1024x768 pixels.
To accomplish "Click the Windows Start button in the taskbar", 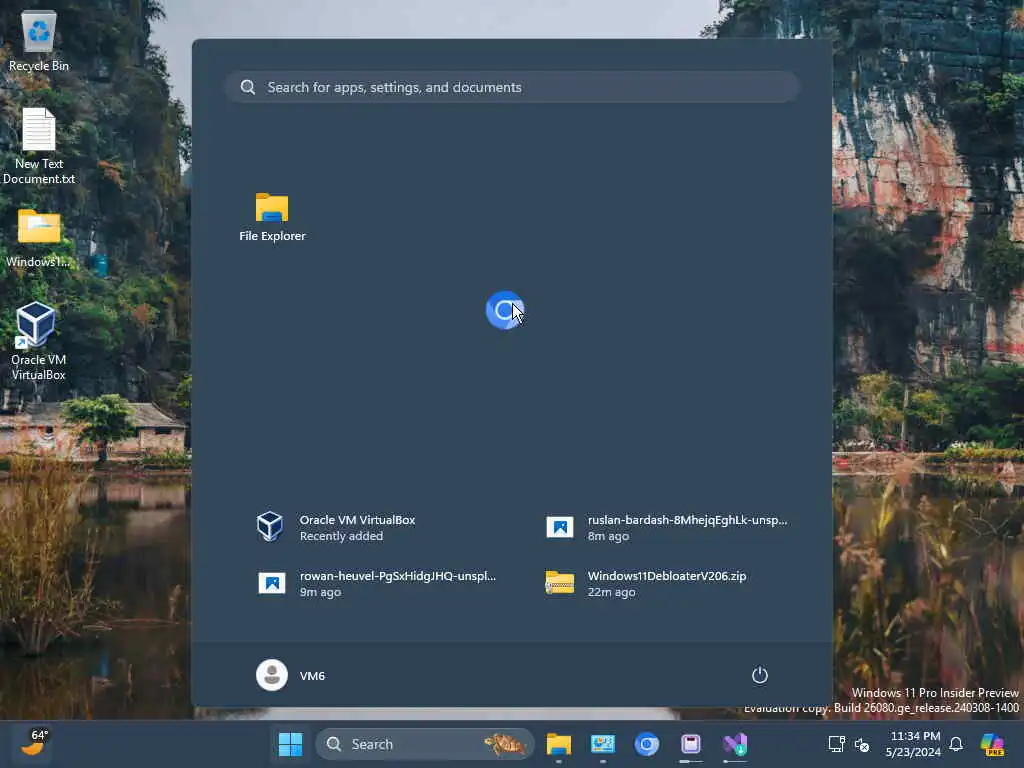I will (291, 744).
